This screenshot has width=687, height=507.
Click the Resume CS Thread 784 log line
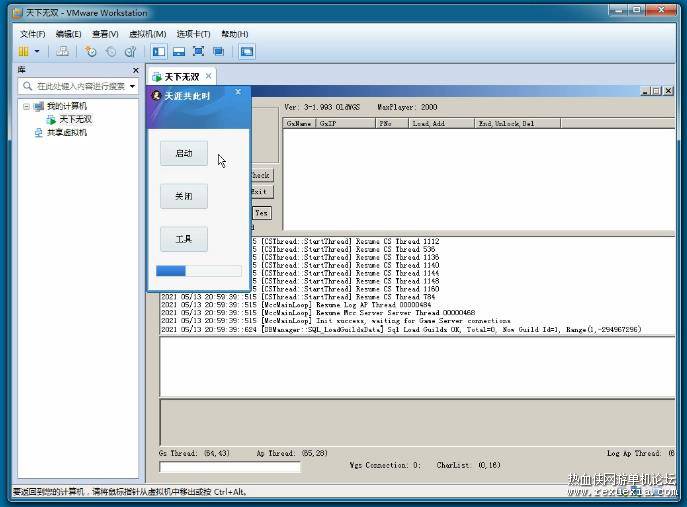click(298, 297)
